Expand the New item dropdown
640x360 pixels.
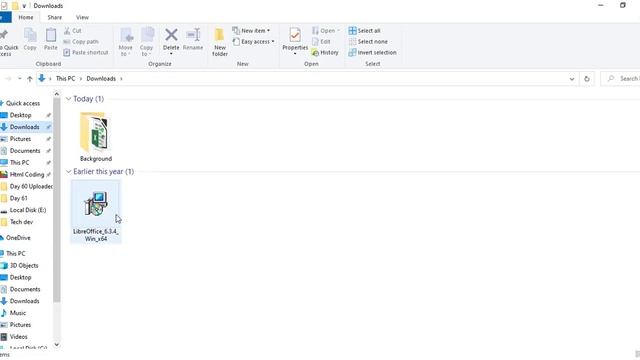pyautogui.click(x=268, y=31)
